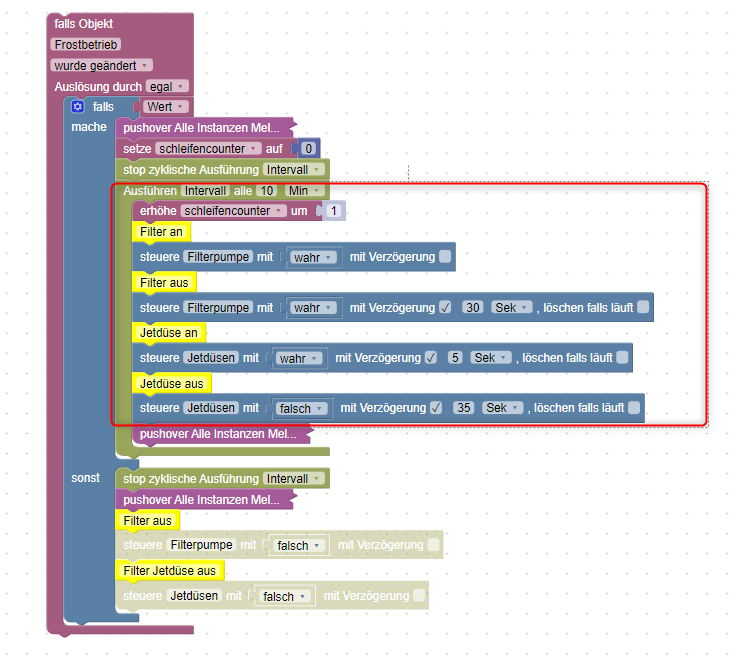Open the 'wurde geändert' dropdown
745x664 pixels.
point(101,66)
